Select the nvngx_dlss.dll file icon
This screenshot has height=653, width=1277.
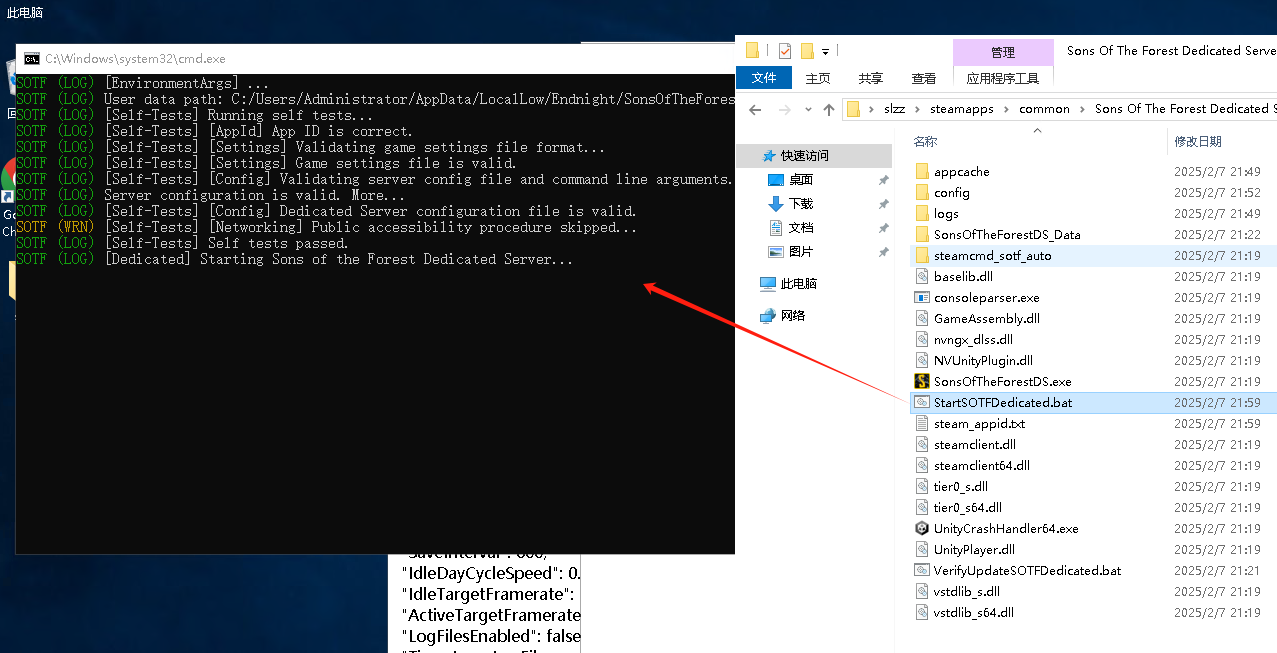(x=922, y=340)
